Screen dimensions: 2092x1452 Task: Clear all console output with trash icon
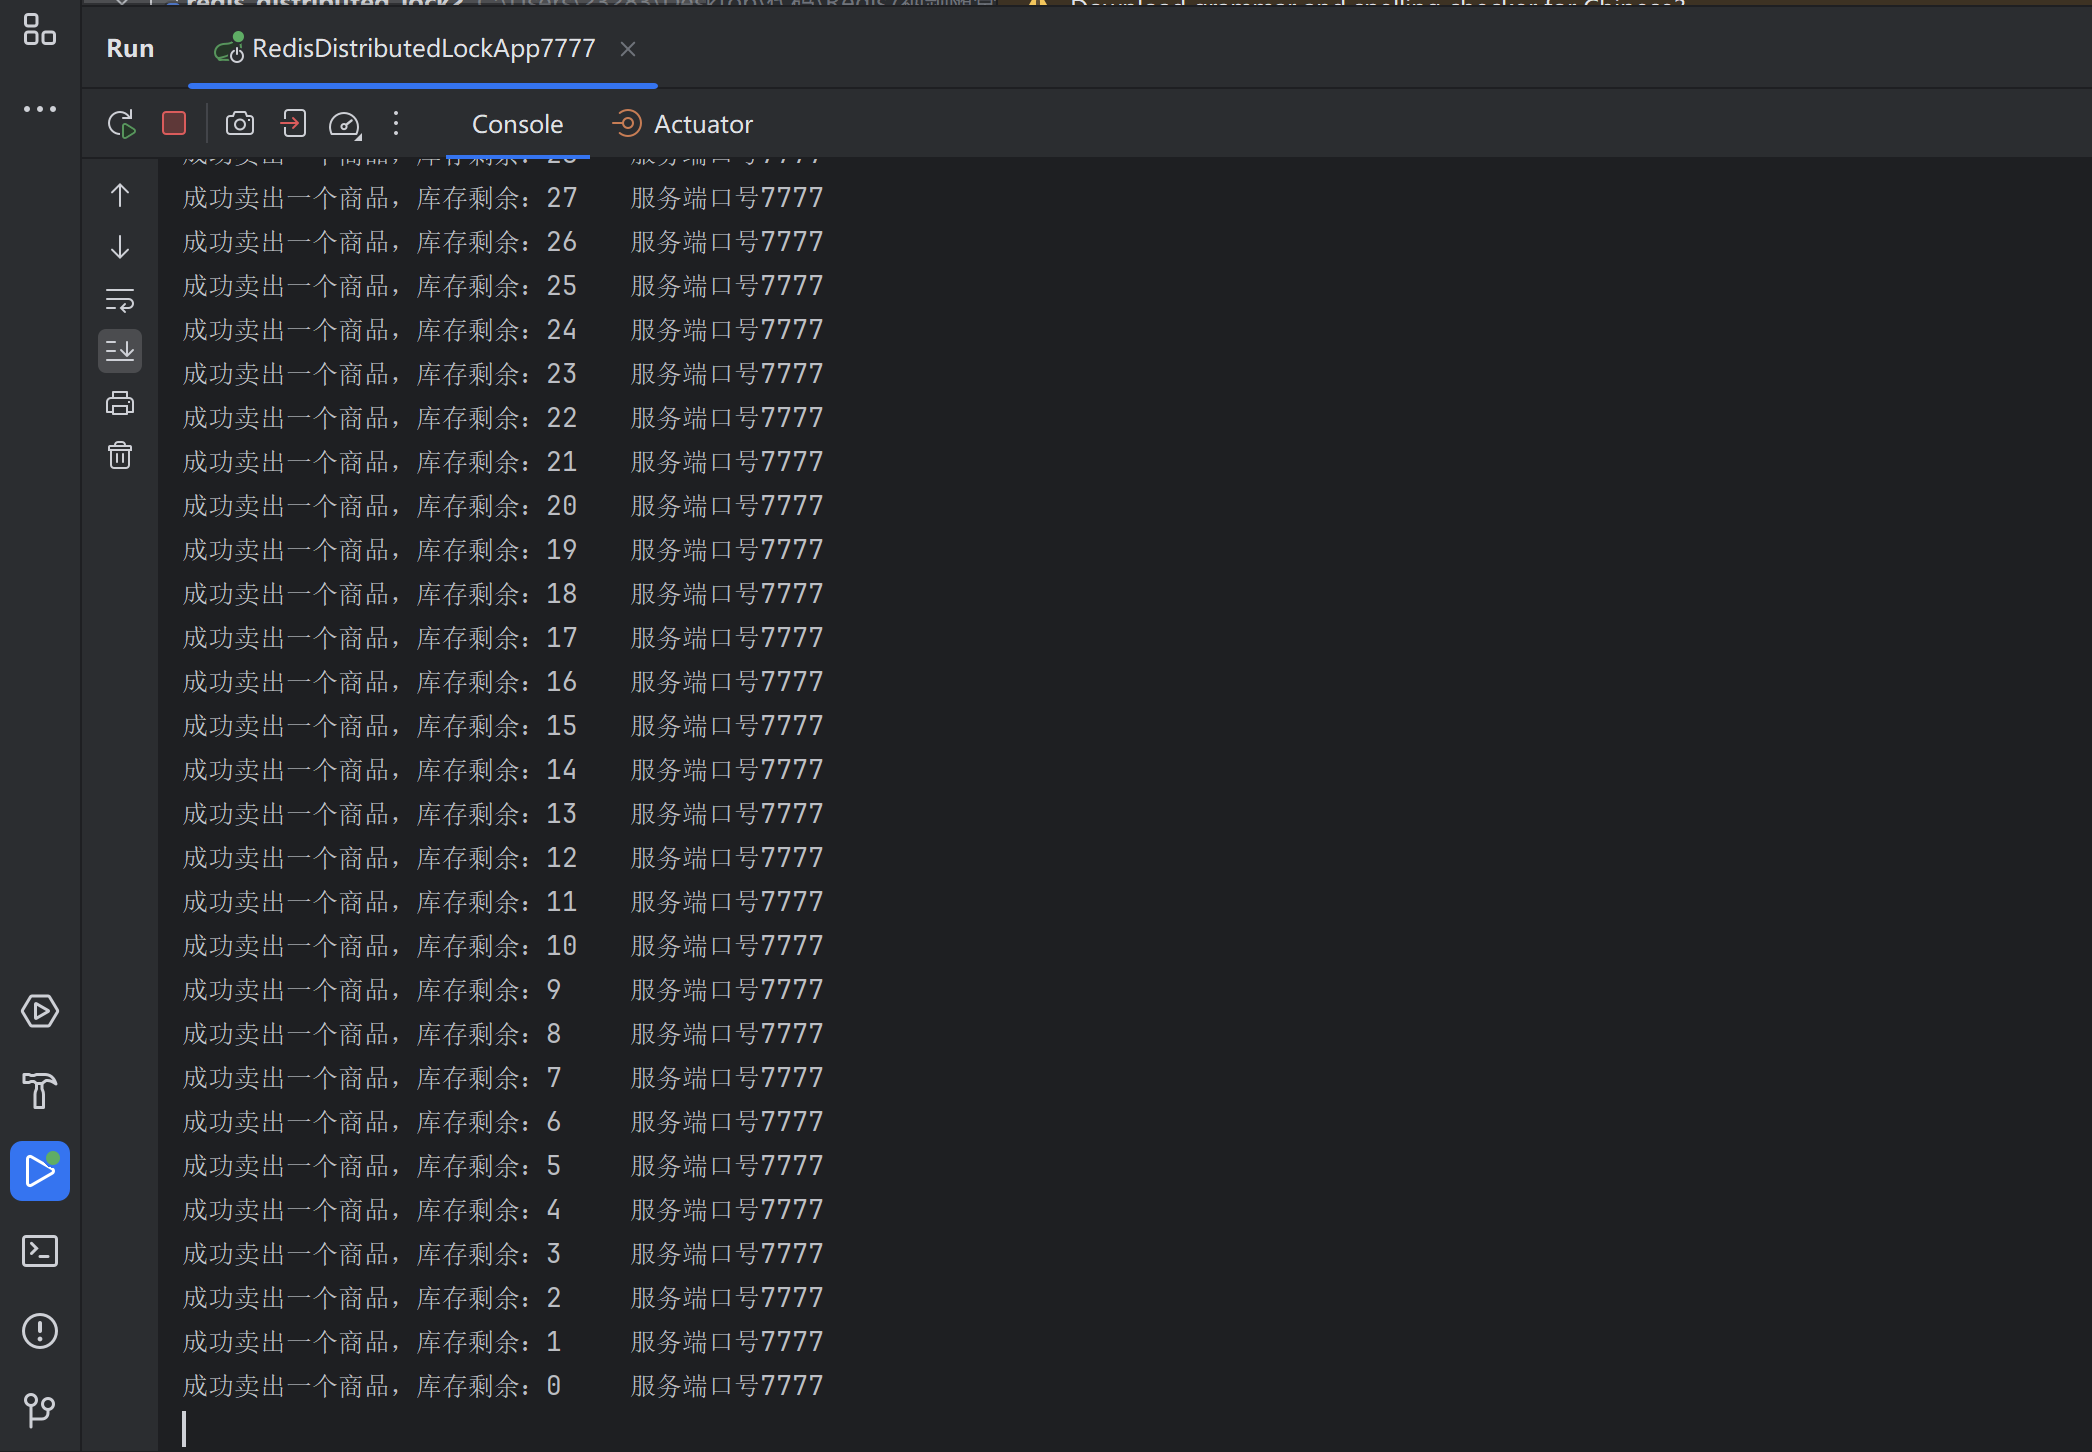coord(120,456)
